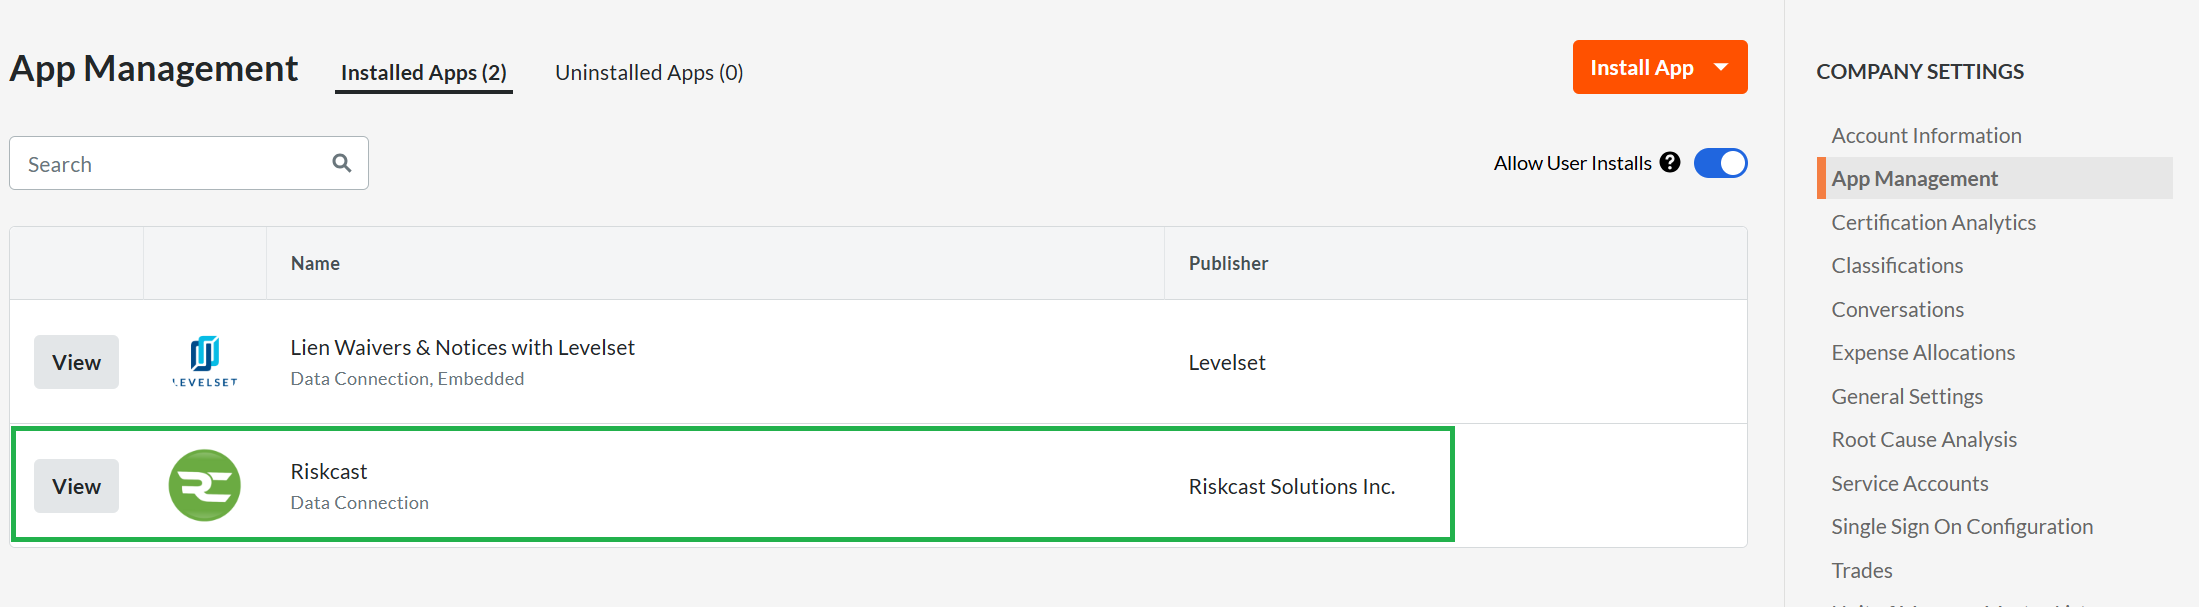Focus the app Search field
This screenshot has width=2199, height=607.
click(170, 164)
